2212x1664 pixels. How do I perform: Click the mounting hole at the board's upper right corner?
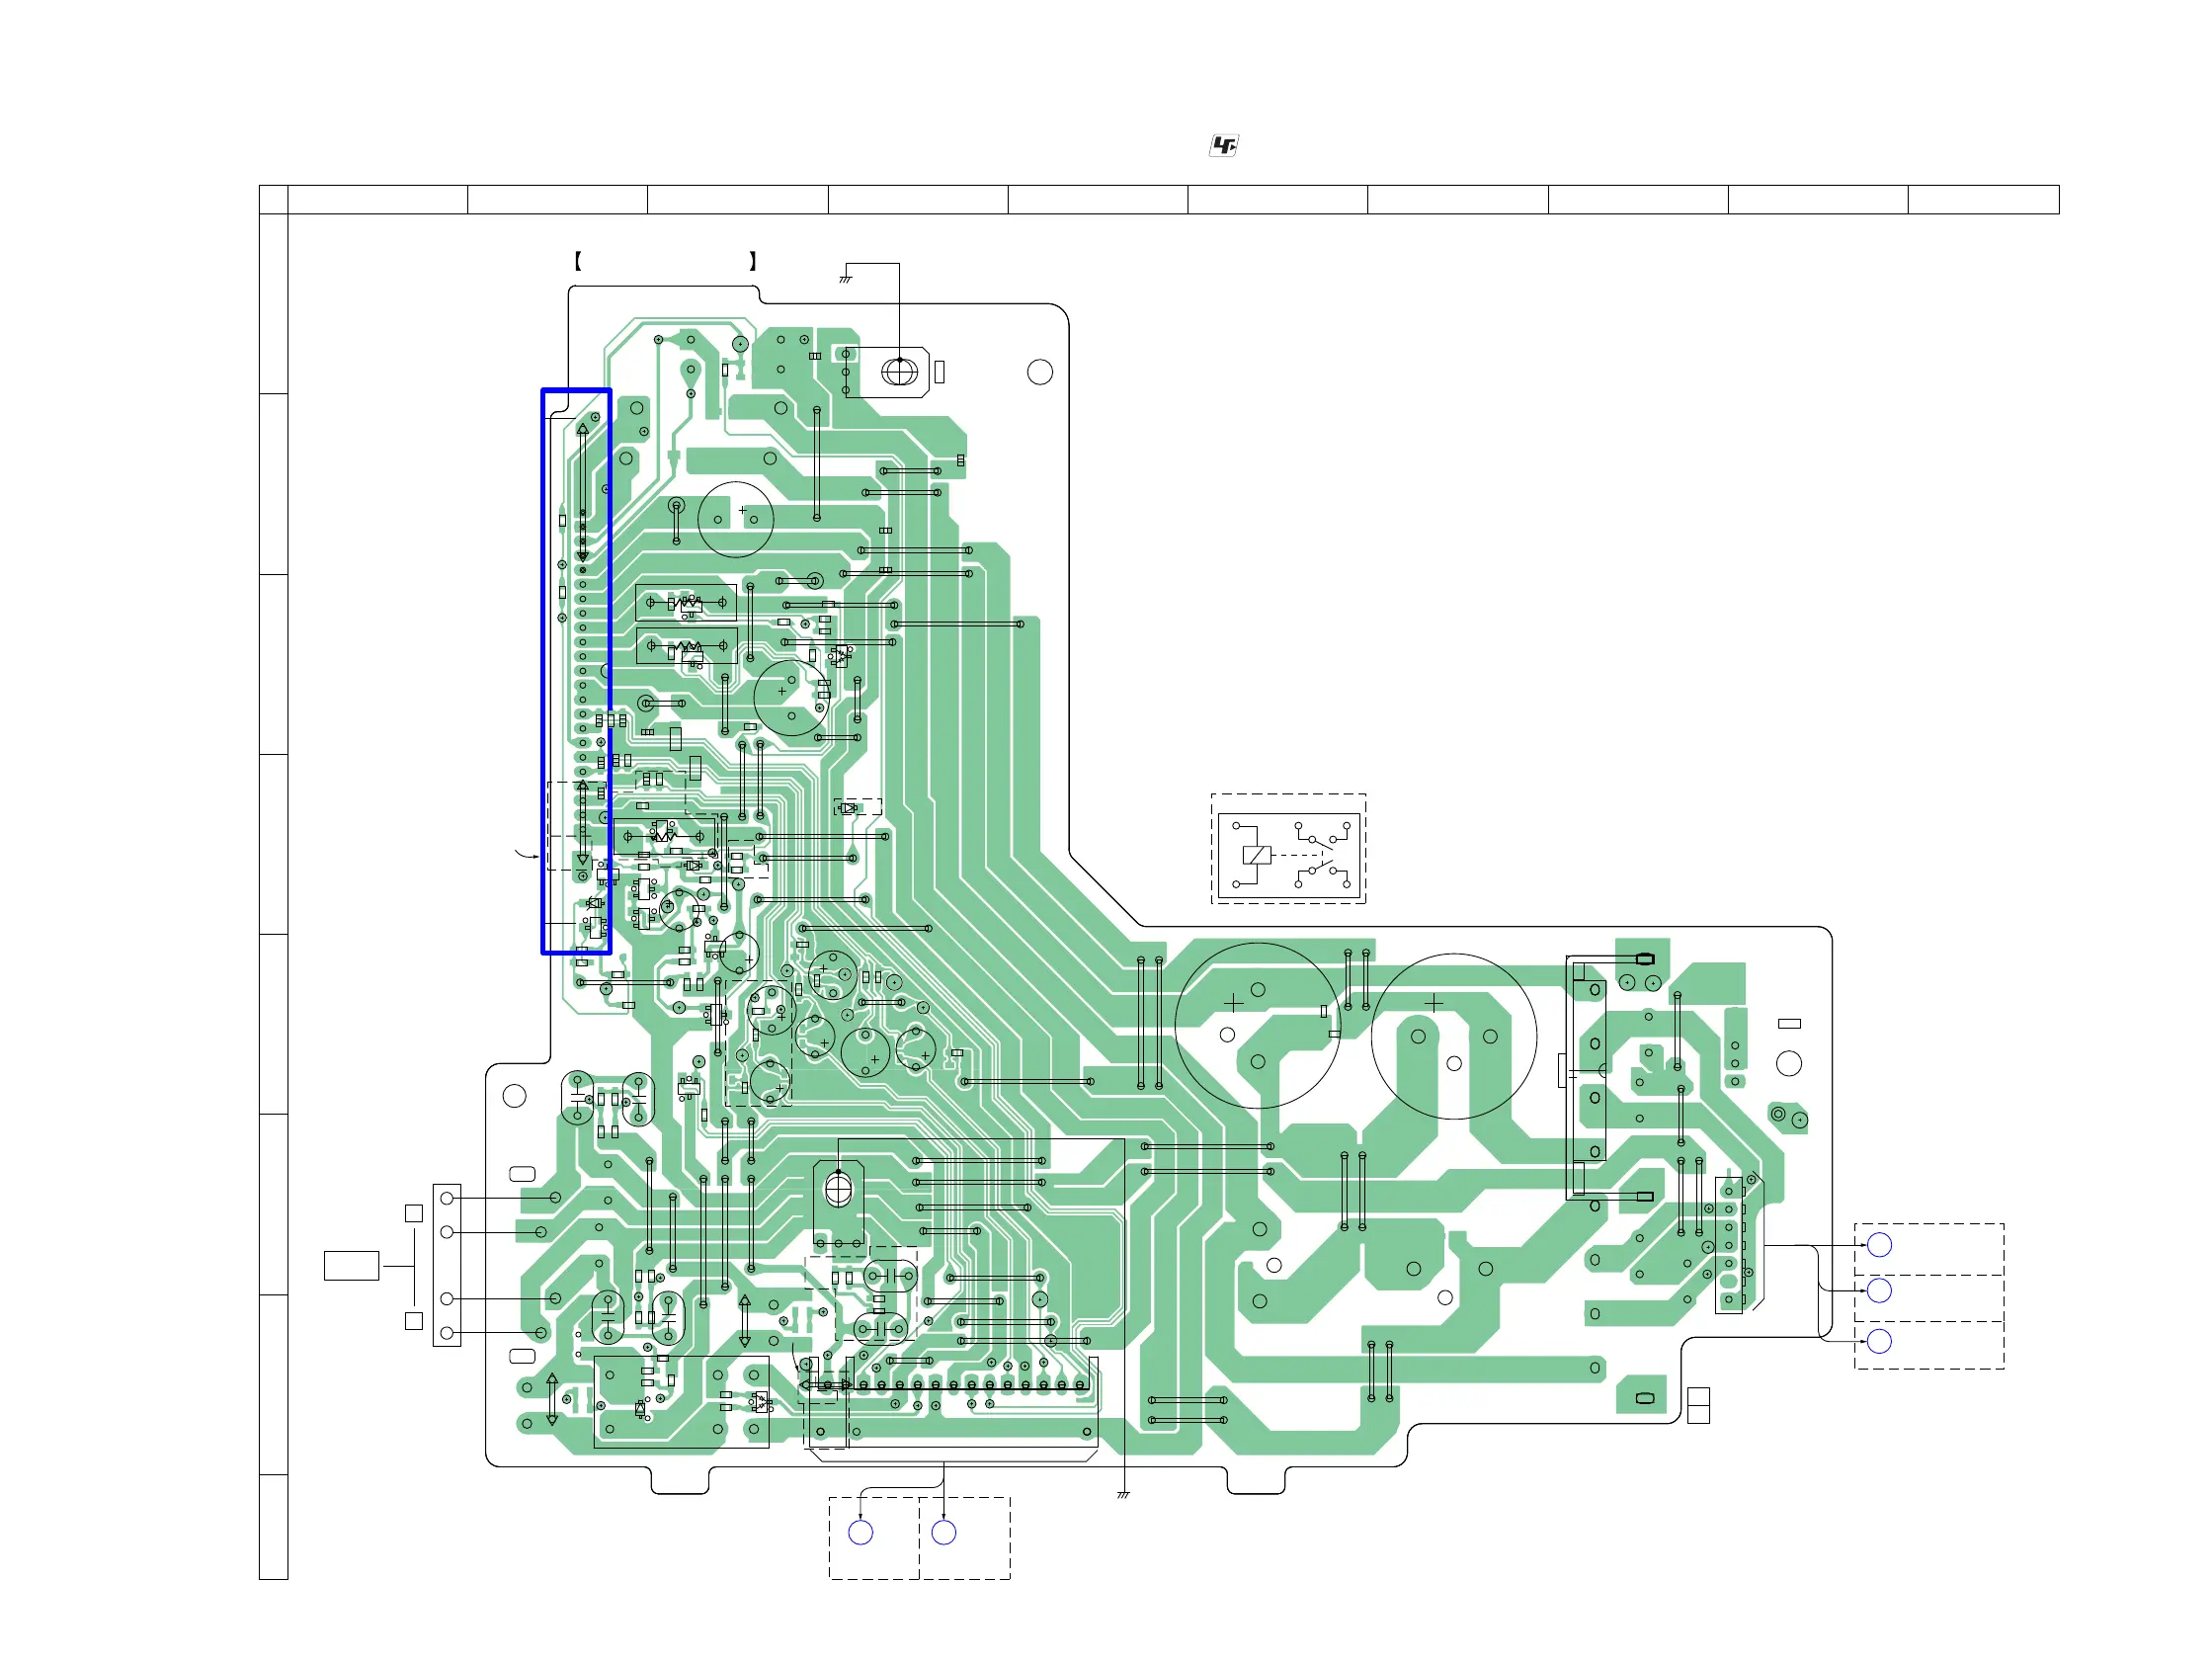click(x=1040, y=372)
